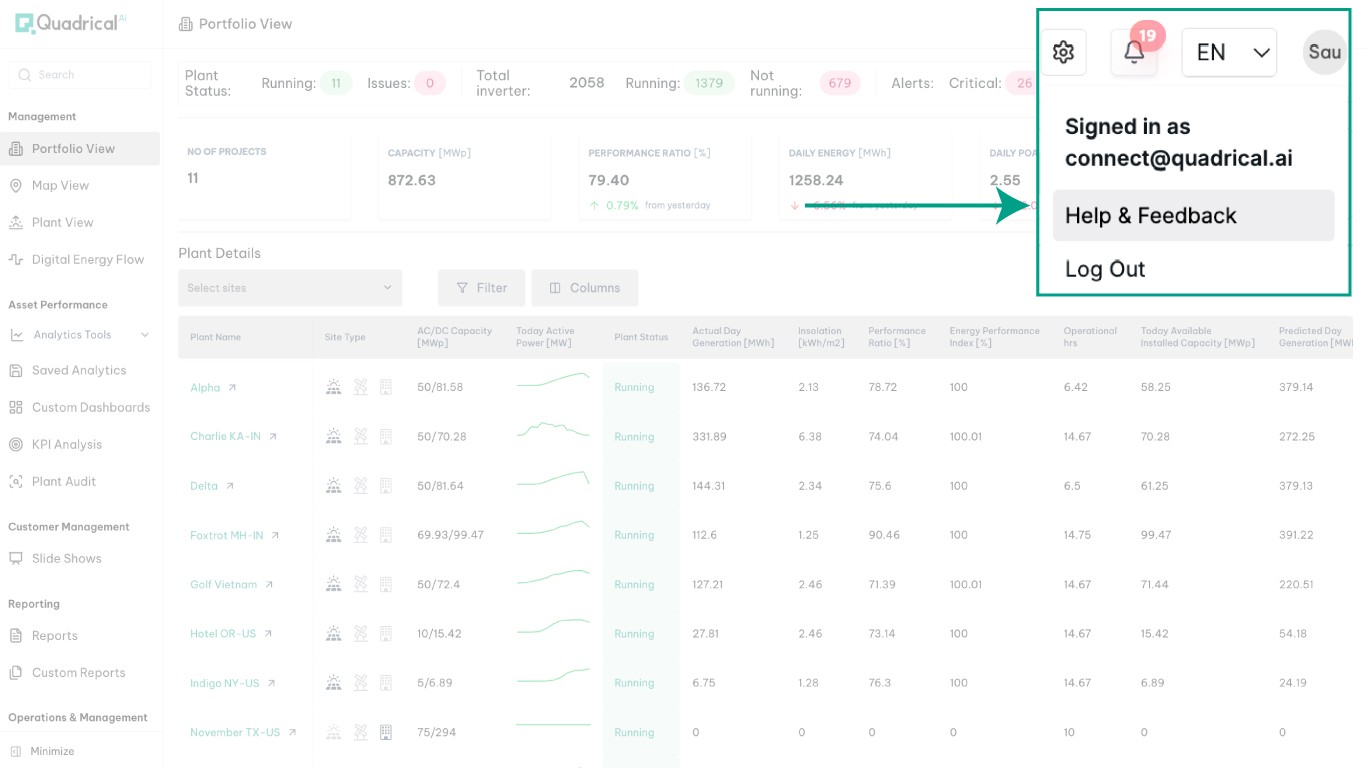The image size is (1366, 768).
Task: Click the Plant View icon in the sidebar
Action: coord(15,223)
